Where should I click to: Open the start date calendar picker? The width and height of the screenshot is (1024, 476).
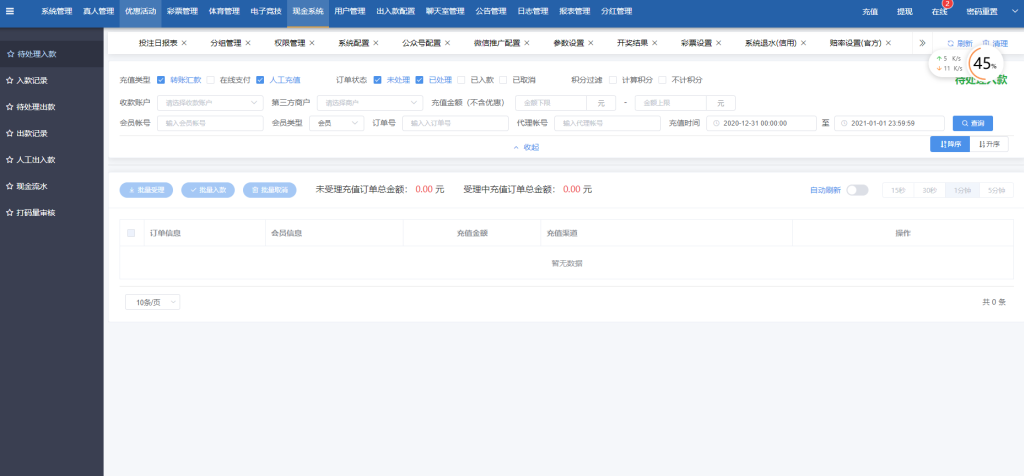coord(716,123)
